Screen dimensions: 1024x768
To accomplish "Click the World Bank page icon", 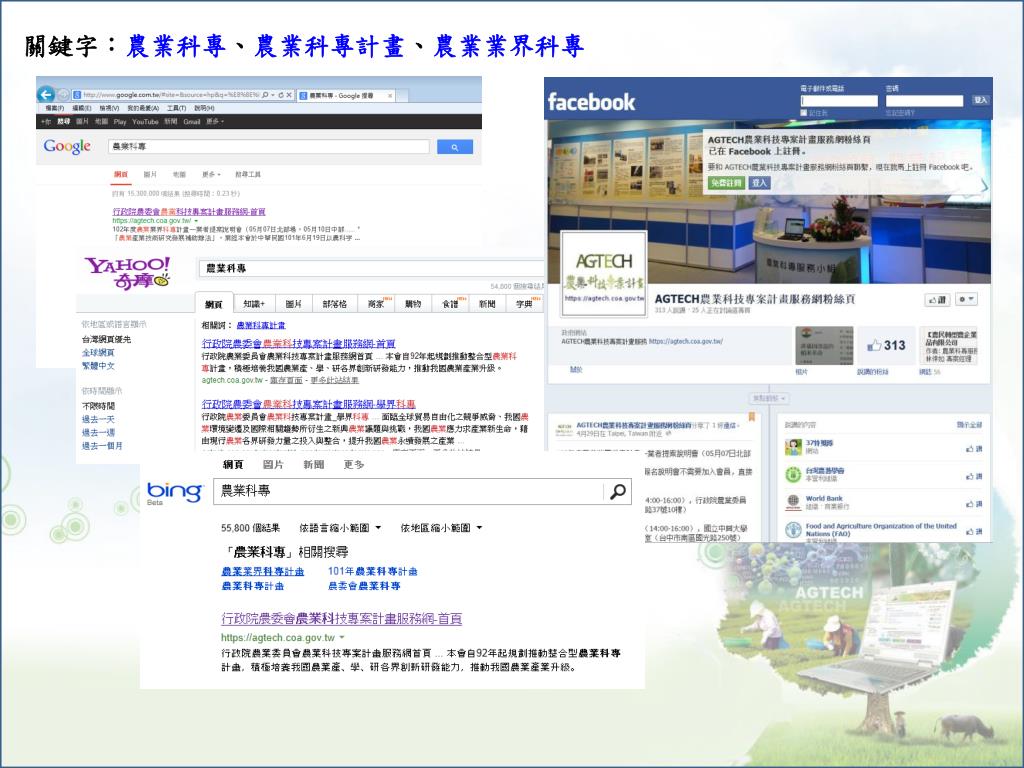I will 793,502.
